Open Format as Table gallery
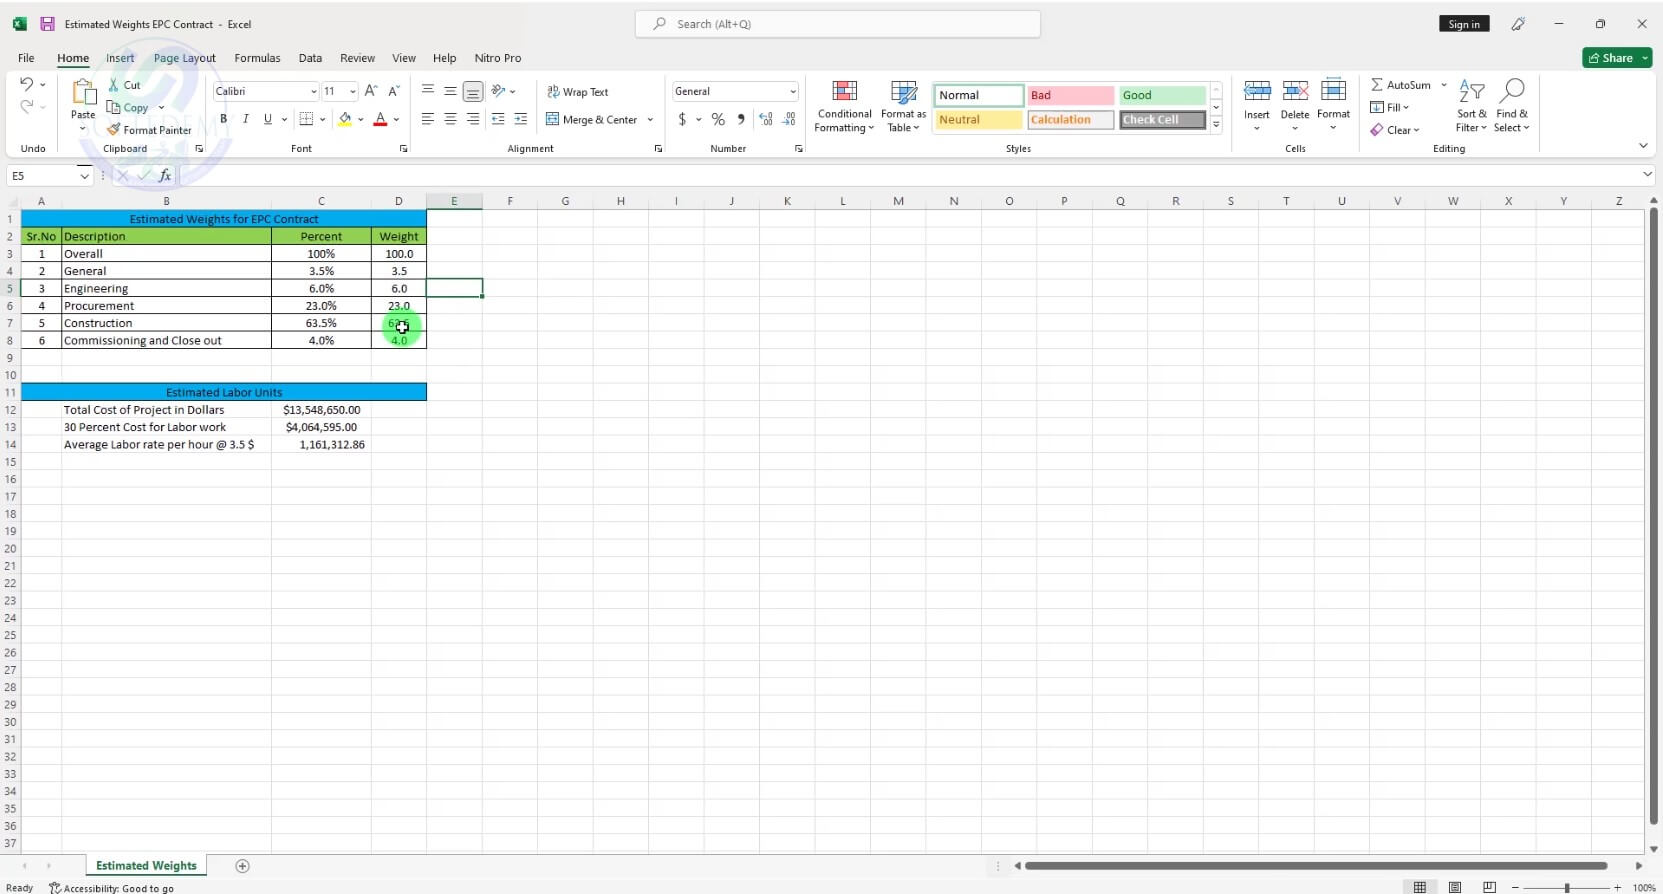The height and width of the screenshot is (894, 1663). click(903, 106)
